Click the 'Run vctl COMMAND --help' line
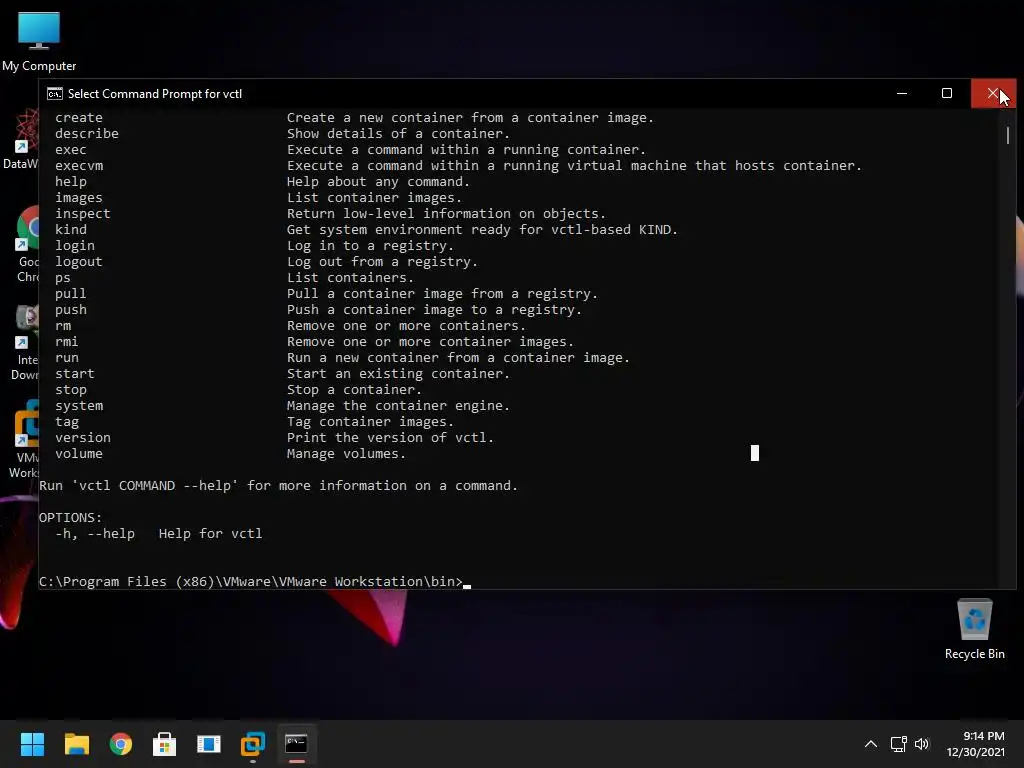The width and height of the screenshot is (1024, 768). [278, 485]
